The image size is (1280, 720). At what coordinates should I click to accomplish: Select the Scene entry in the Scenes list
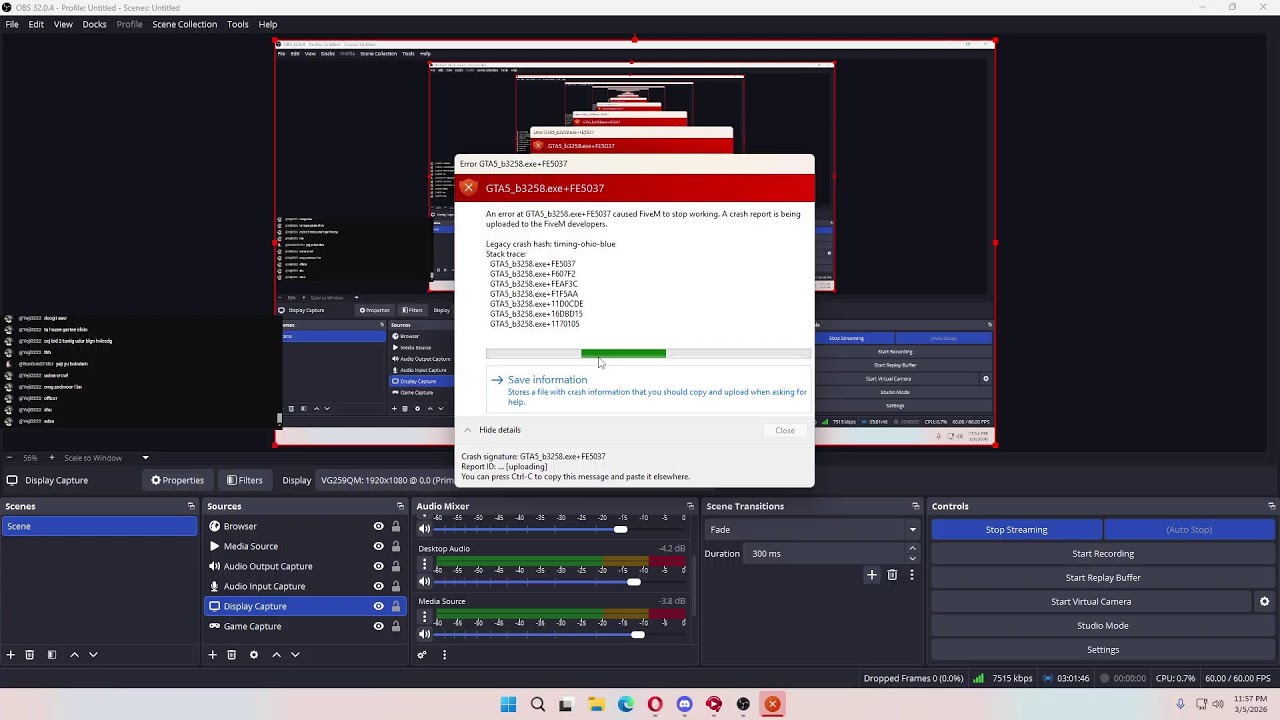pyautogui.click(x=99, y=526)
